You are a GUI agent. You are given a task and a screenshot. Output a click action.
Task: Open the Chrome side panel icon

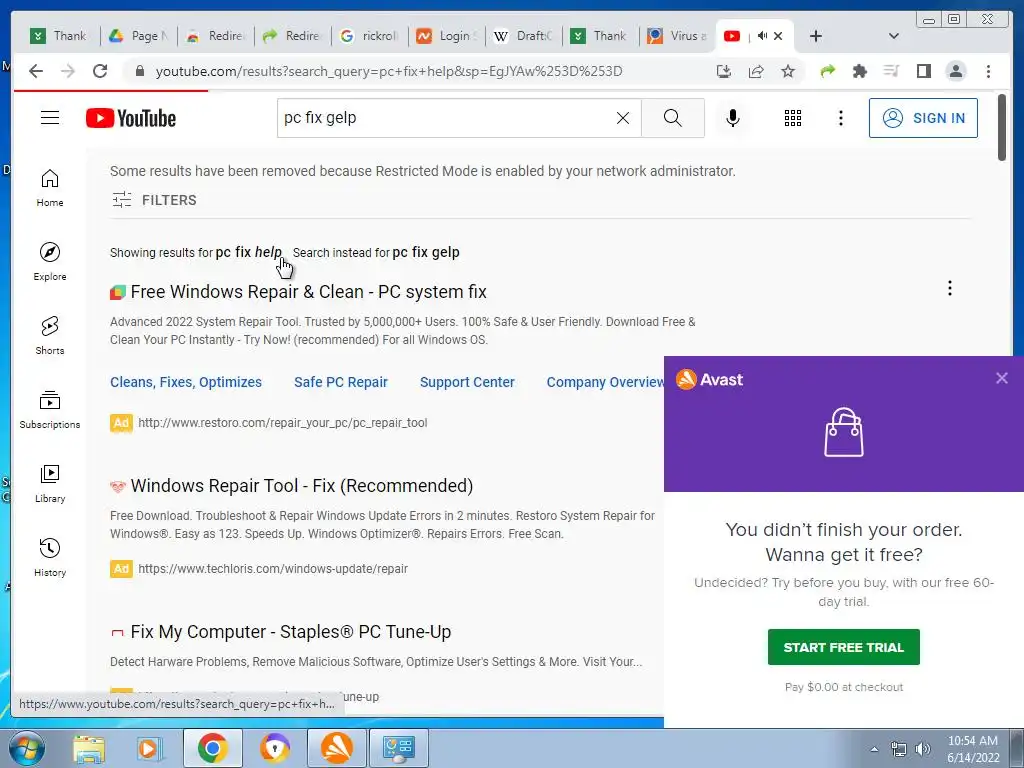click(x=923, y=71)
